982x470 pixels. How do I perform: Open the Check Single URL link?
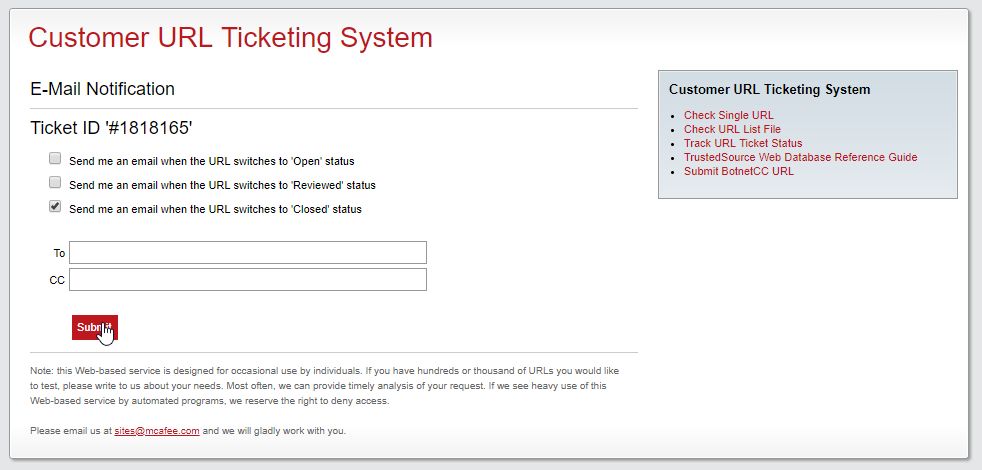pyautogui.click(x=728, y=115)
